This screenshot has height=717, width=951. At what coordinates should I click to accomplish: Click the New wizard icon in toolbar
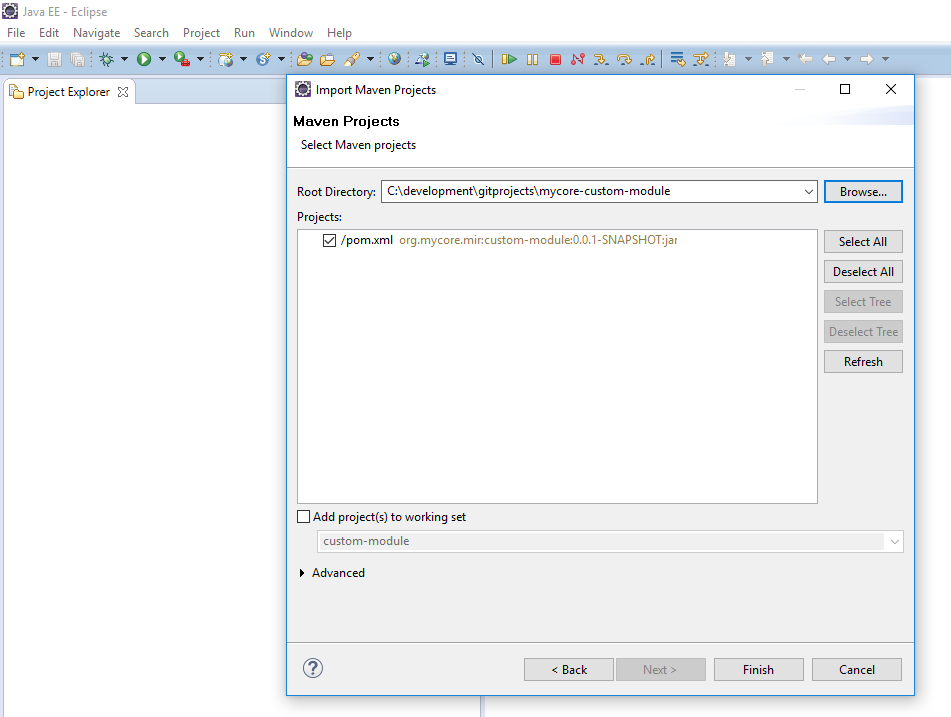pos(17,59)
